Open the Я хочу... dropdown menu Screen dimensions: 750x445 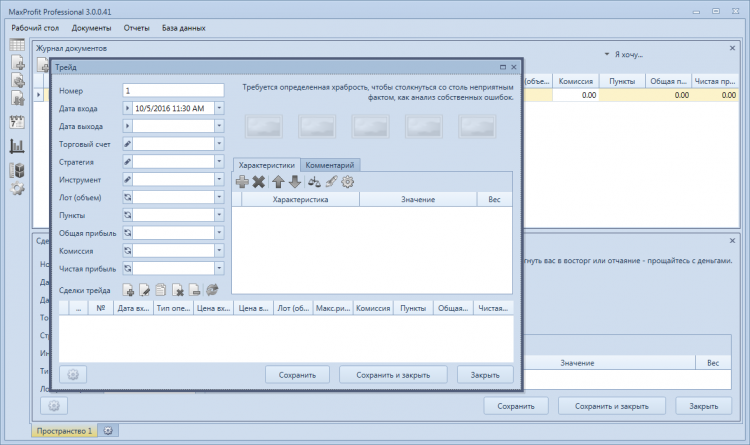(624, 55)
